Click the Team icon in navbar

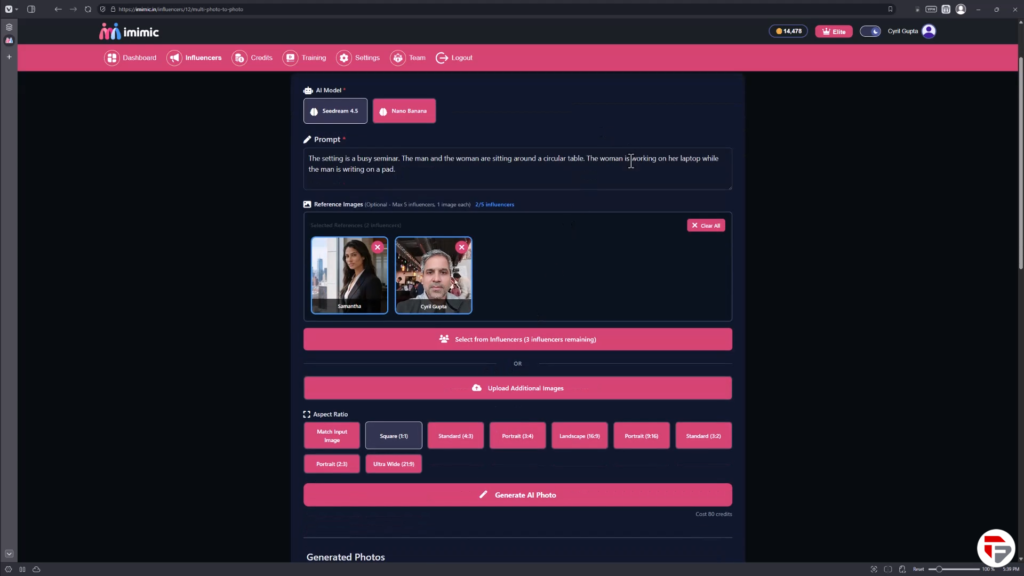398,58
